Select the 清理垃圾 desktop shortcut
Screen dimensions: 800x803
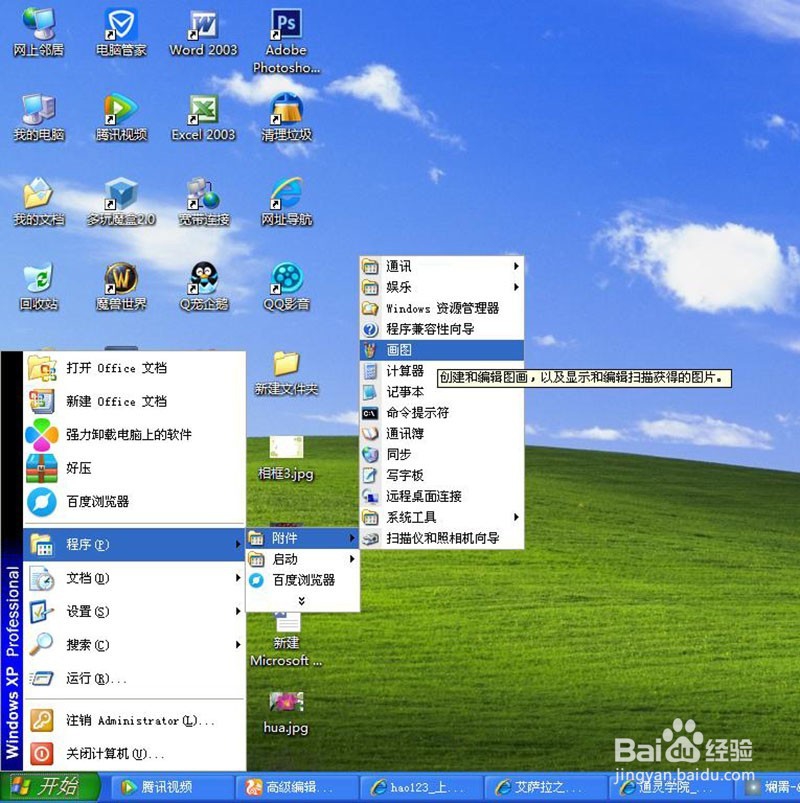click(286, 117)
